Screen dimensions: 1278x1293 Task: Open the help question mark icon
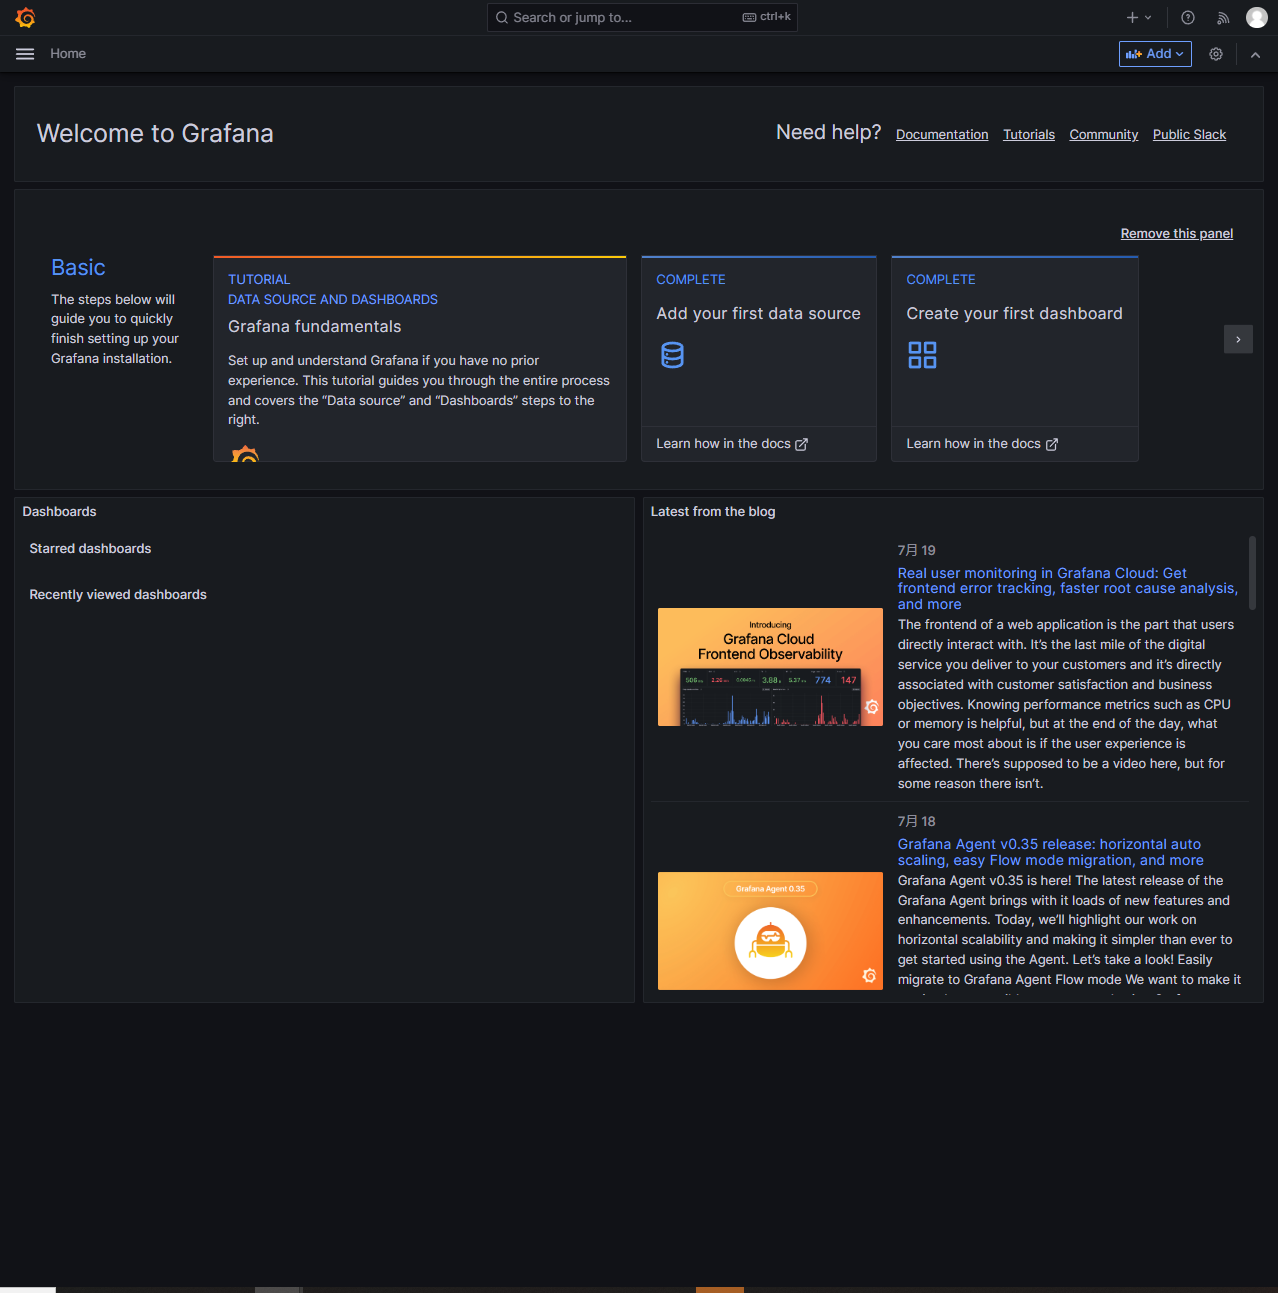click(1188, 18)
